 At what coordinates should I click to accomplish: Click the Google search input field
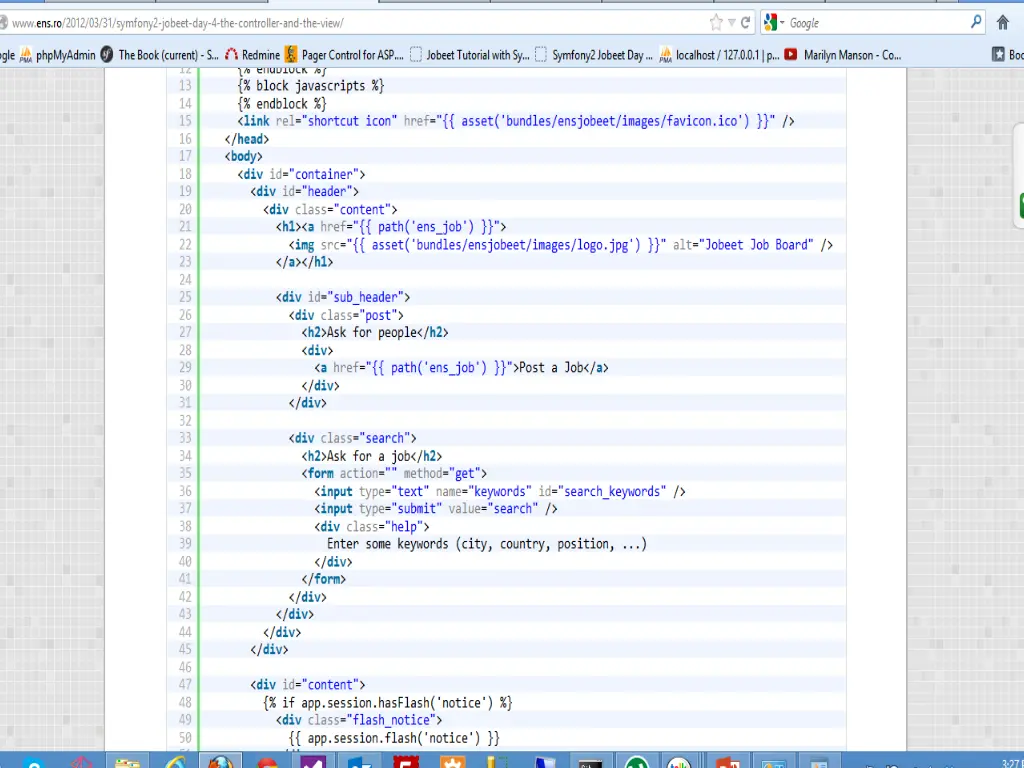pyautogui.click(x=875, y=23)
